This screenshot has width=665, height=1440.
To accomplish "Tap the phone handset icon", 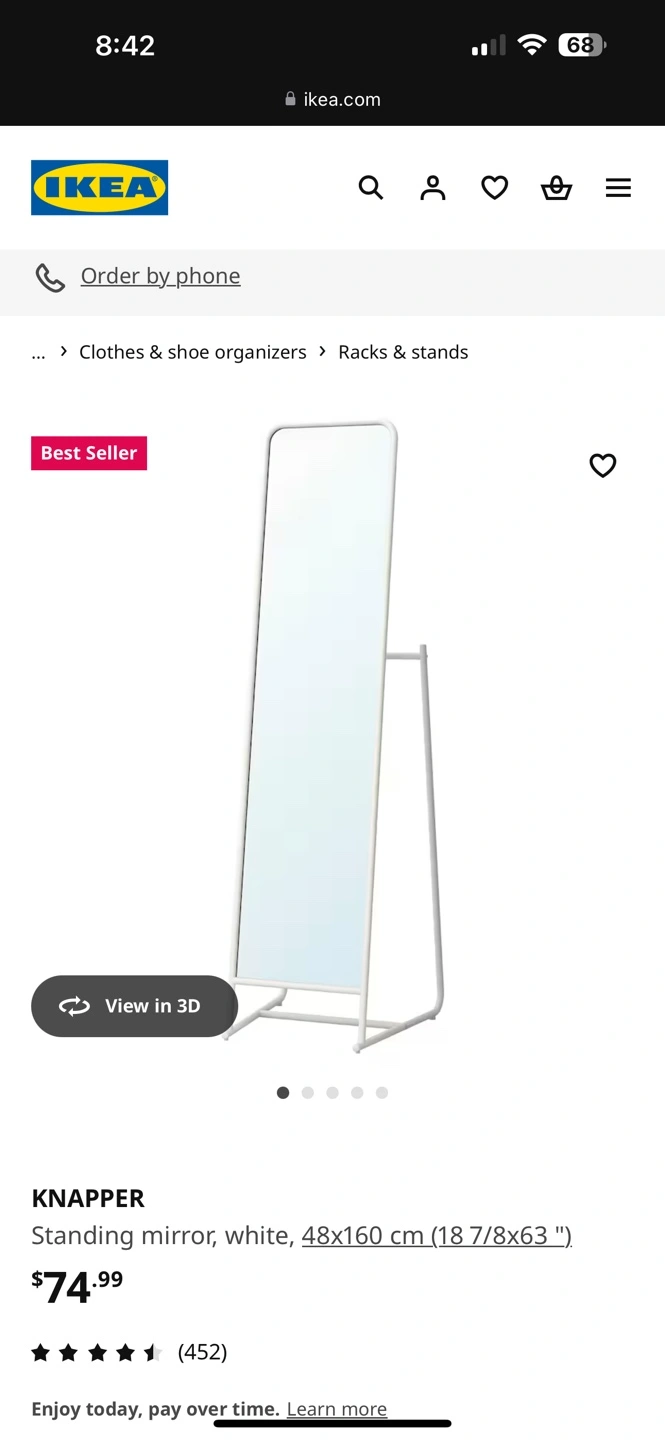I will [50, 277].
